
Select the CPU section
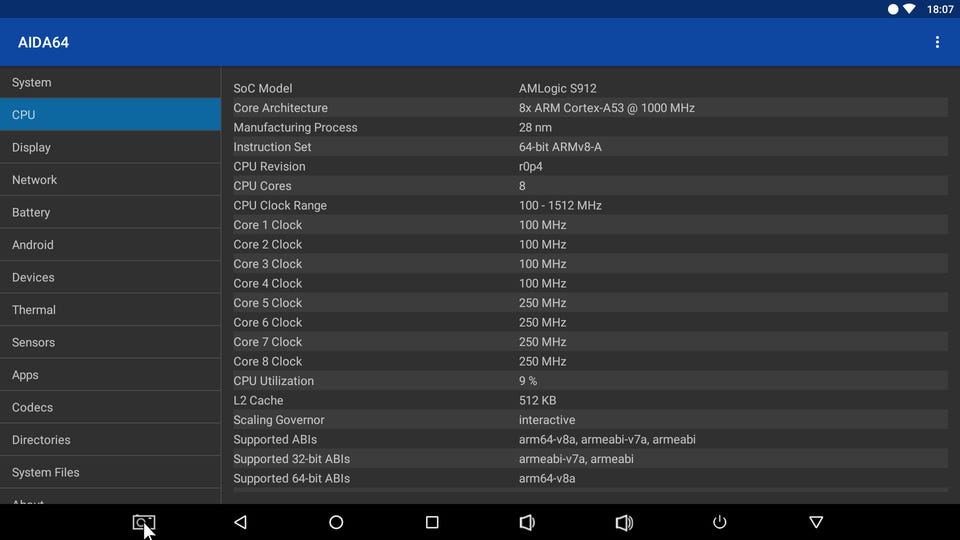point(110,114)
